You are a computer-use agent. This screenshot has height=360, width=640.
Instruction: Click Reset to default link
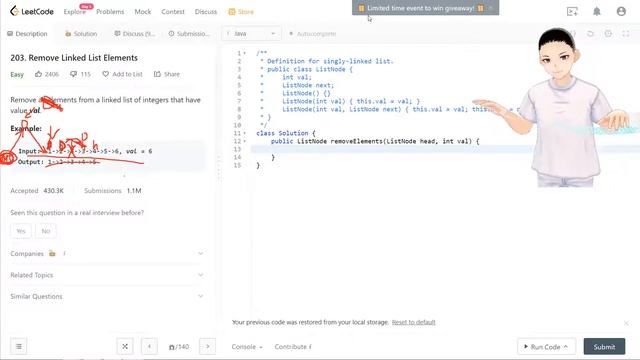[x=413, y=322]
